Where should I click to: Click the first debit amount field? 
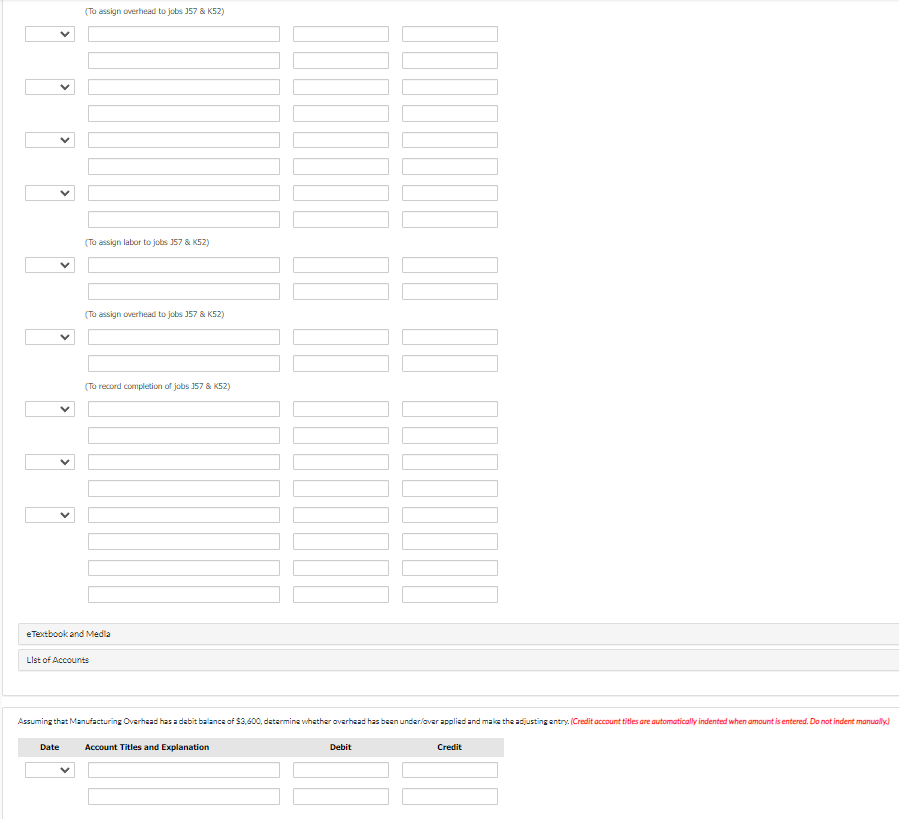coord(340,33)
